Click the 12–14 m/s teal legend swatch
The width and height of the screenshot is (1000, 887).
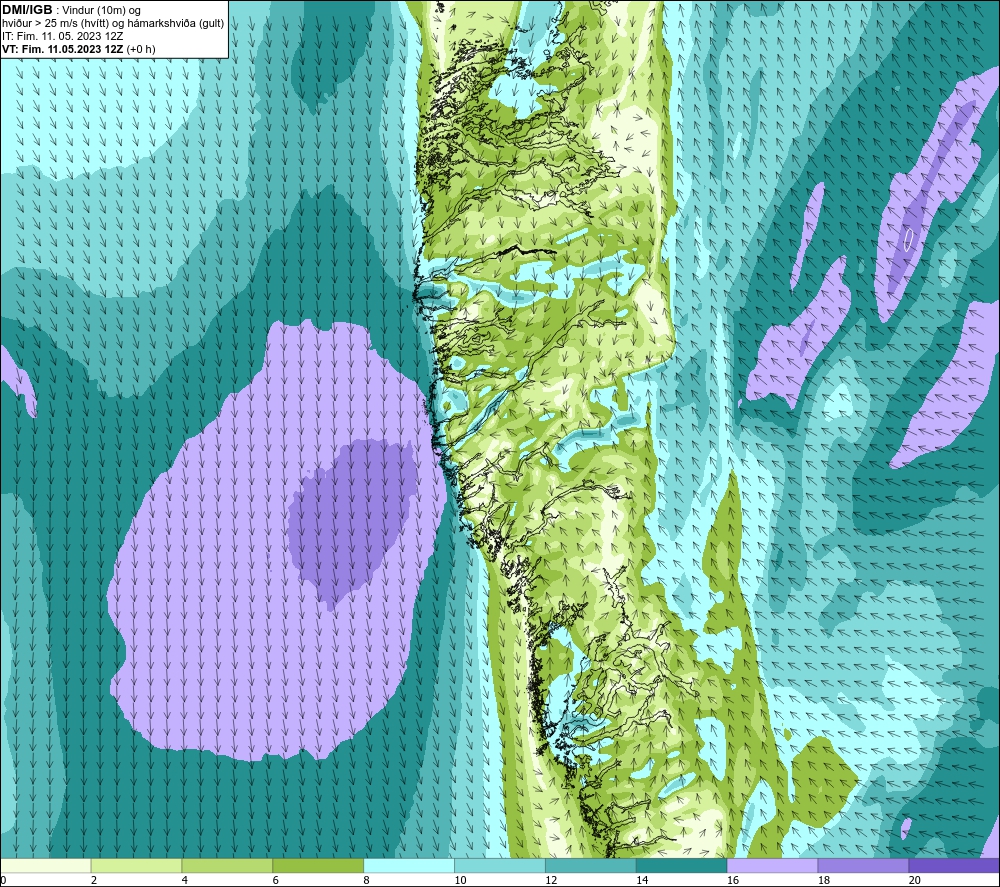591,865
